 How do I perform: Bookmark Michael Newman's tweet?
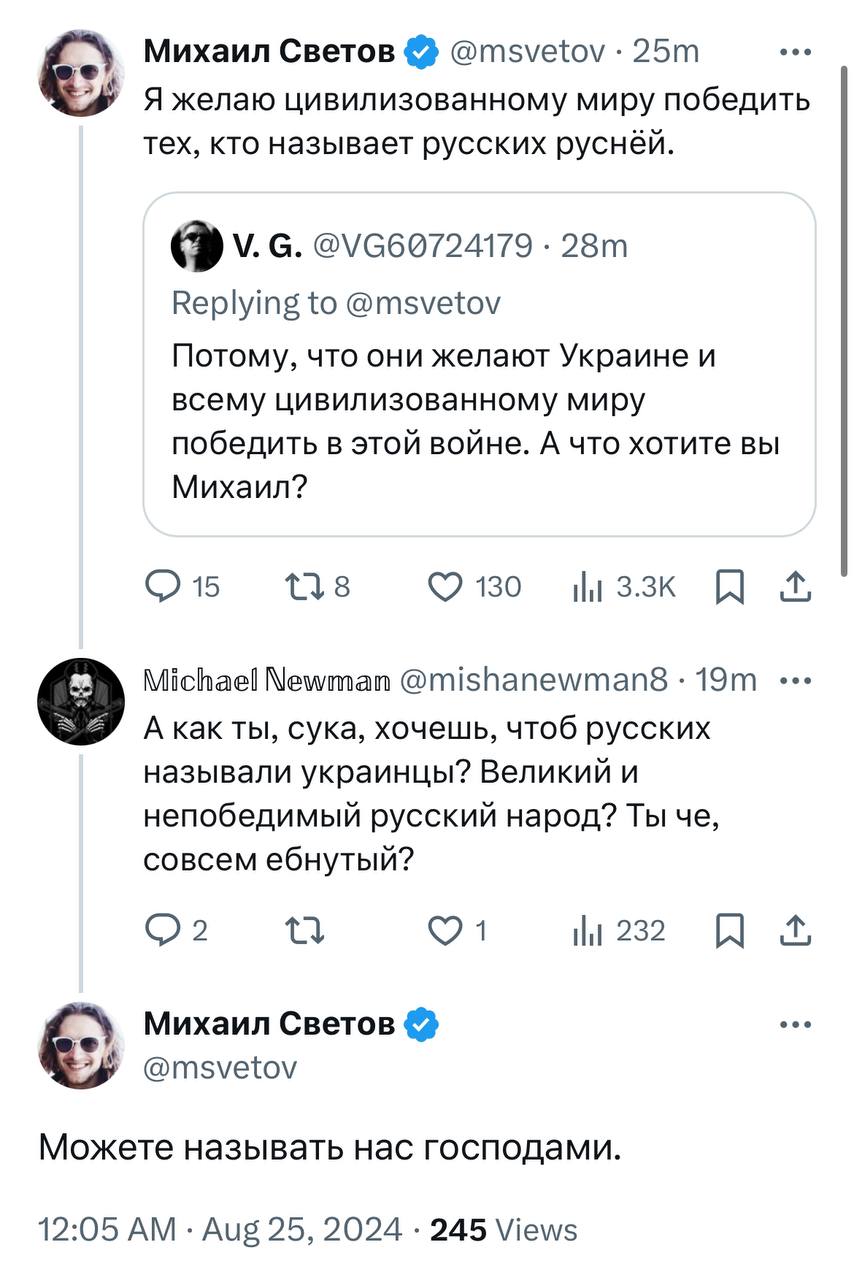pos(729,932)
